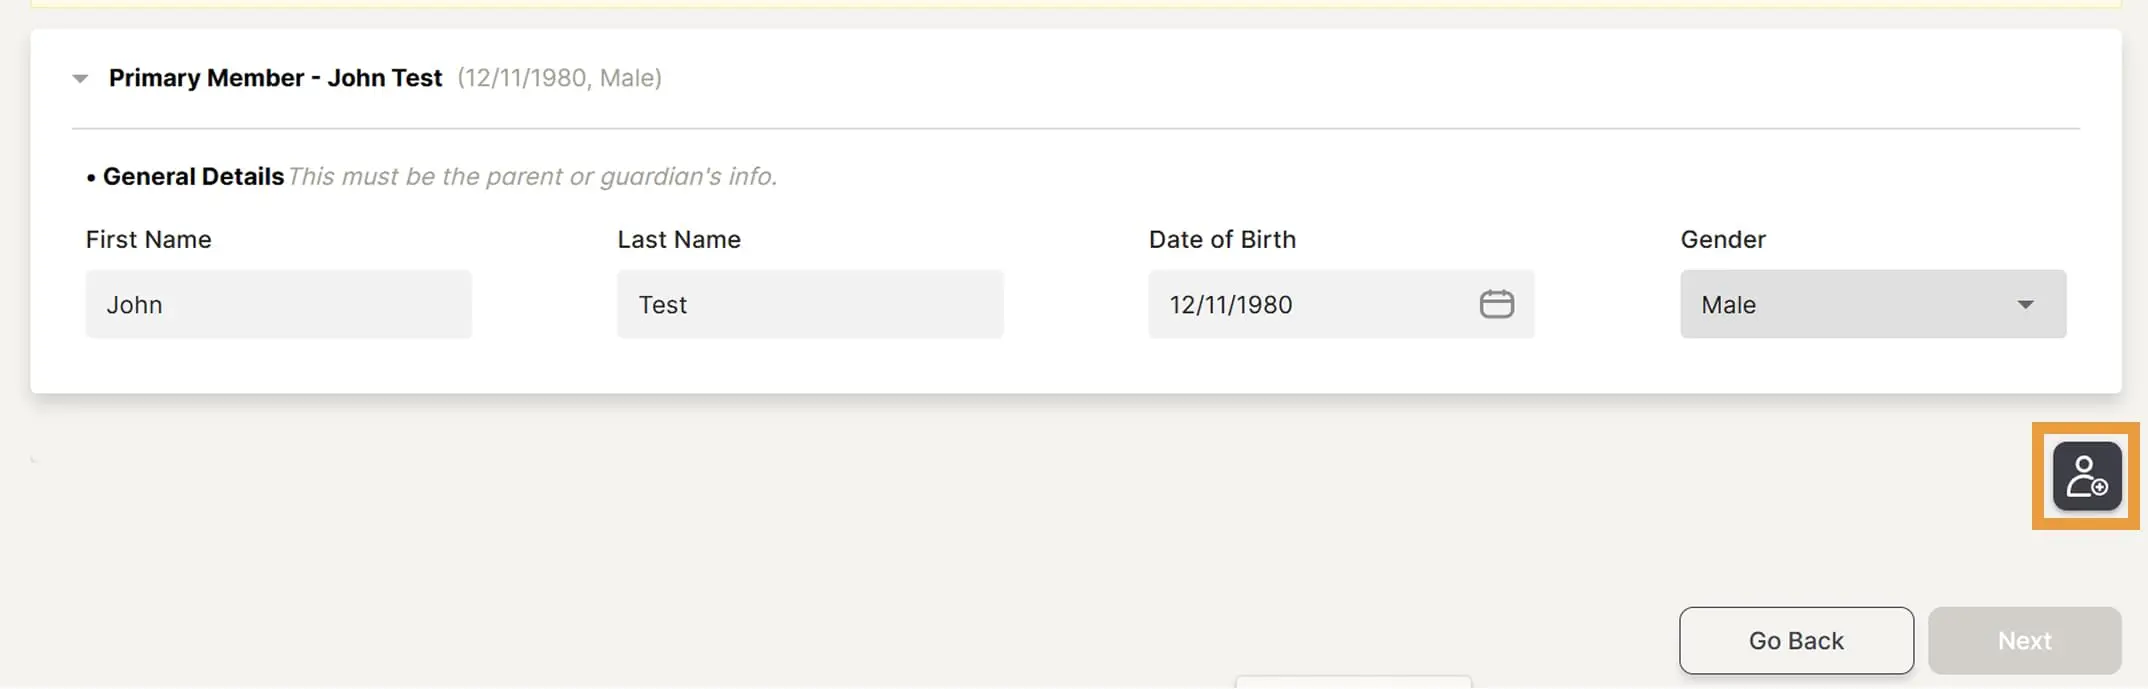Click the "Date of Birth" label
The height and width of the screenshot is (689, 2148).
tap(1221, 240)
